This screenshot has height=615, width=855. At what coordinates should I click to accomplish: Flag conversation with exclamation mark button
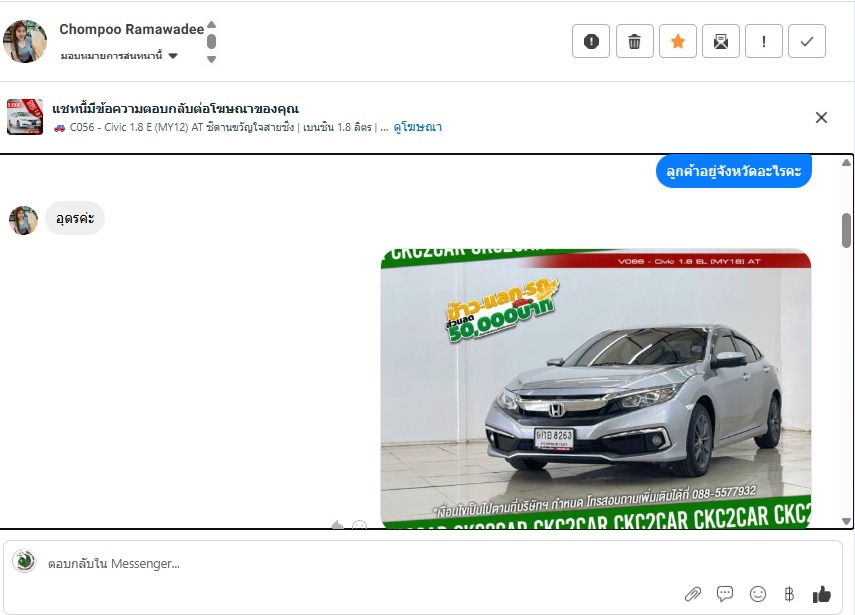pos(763,41)
